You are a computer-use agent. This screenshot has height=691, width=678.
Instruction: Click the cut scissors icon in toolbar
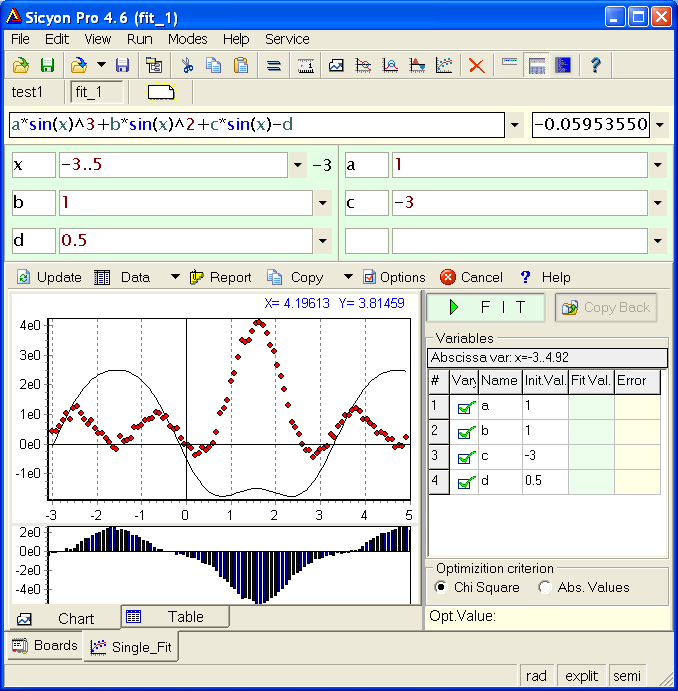pyautogui.click(x=186, y=66)
